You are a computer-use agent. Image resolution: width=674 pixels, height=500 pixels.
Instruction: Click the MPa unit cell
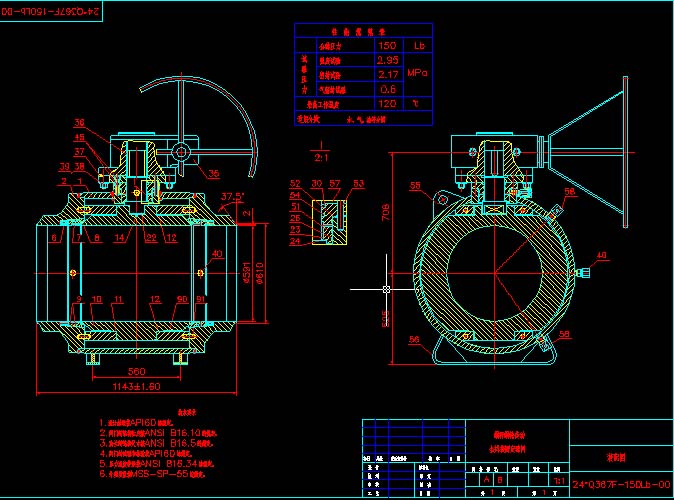[x=417, y=73]
